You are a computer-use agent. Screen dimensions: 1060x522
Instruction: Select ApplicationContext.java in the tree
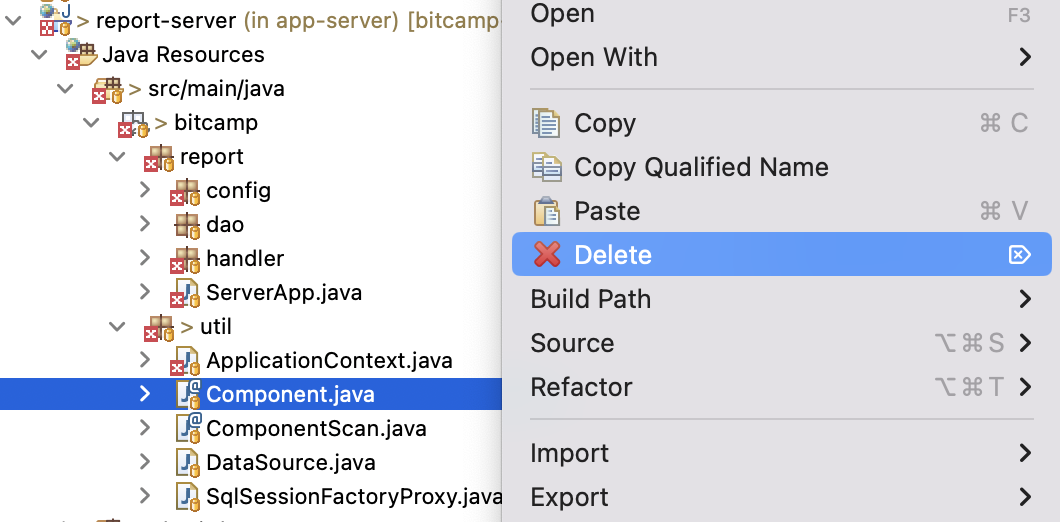click(329, 360)
